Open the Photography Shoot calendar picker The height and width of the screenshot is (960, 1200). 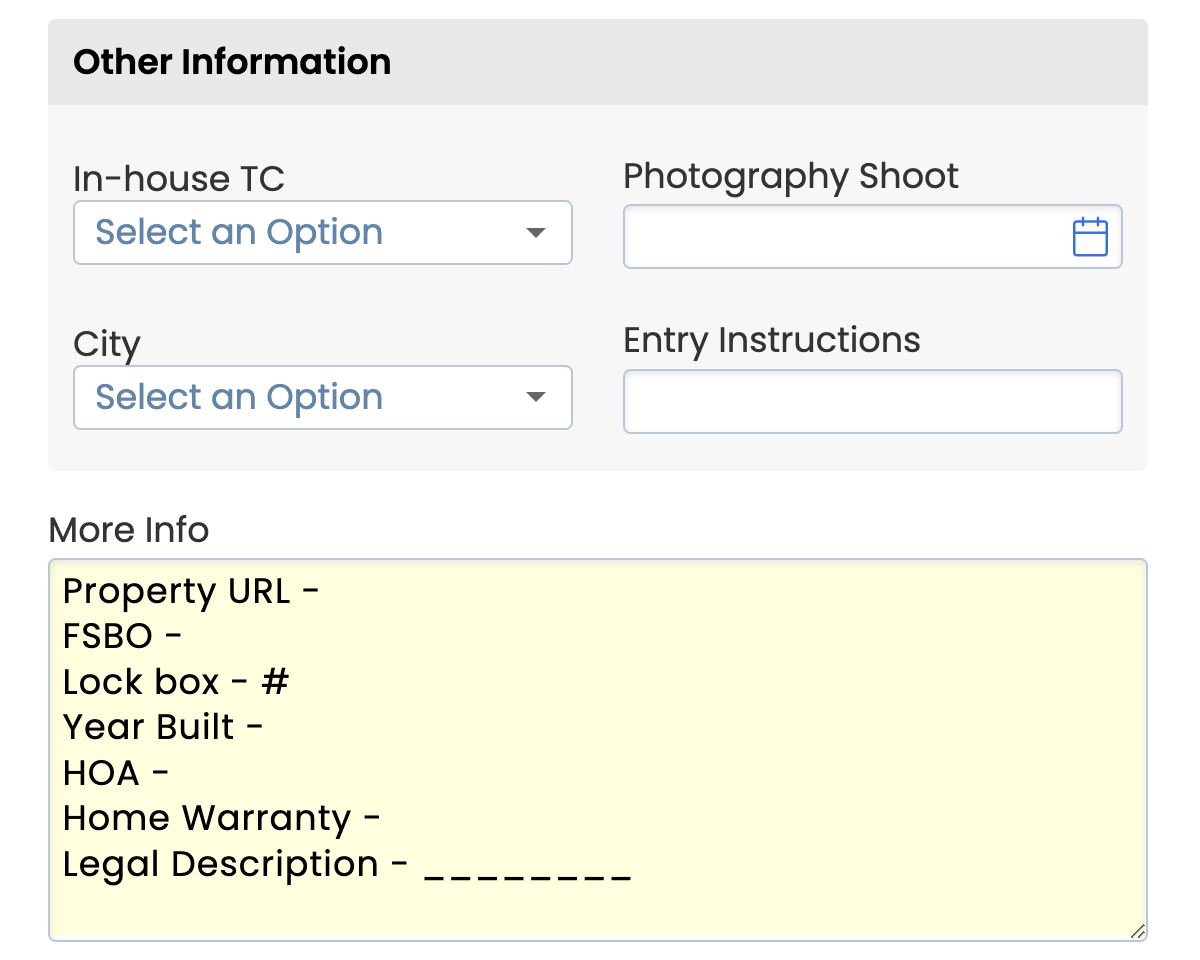[1089, 238]
